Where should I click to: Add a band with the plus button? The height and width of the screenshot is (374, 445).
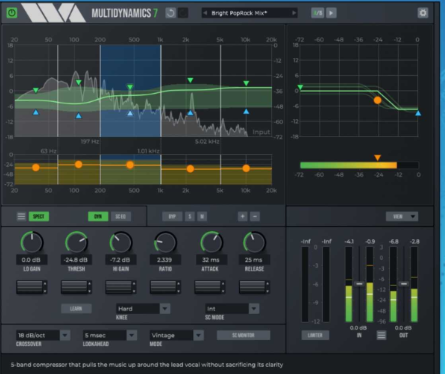pos(243,216)
